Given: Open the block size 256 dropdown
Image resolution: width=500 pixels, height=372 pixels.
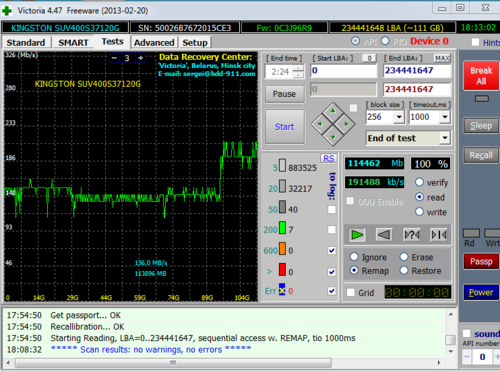Looking at the screenshot, I should [x=399, y=117].
